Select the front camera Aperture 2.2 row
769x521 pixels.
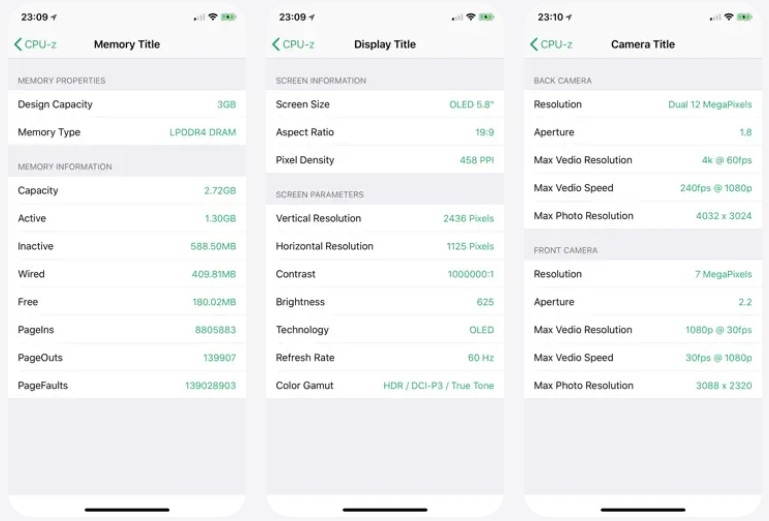pos(643,302)
